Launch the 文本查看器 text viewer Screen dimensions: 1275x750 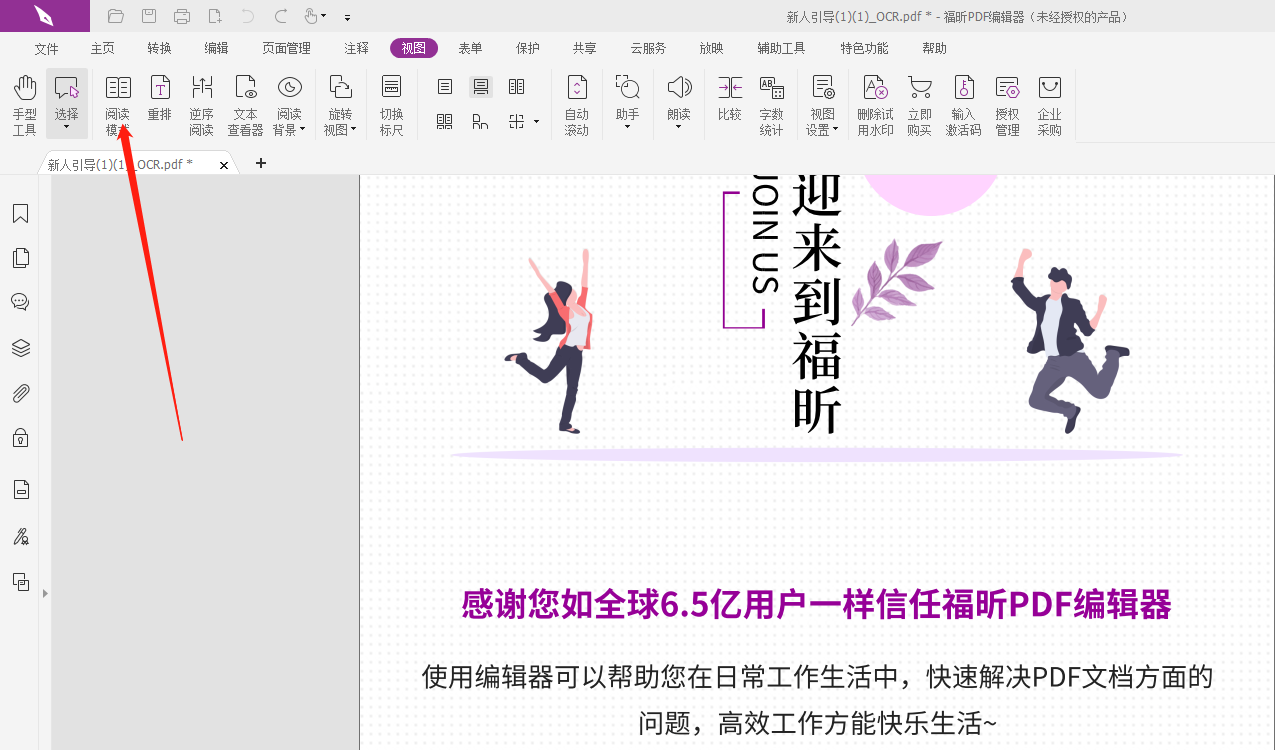coord(245,100)
